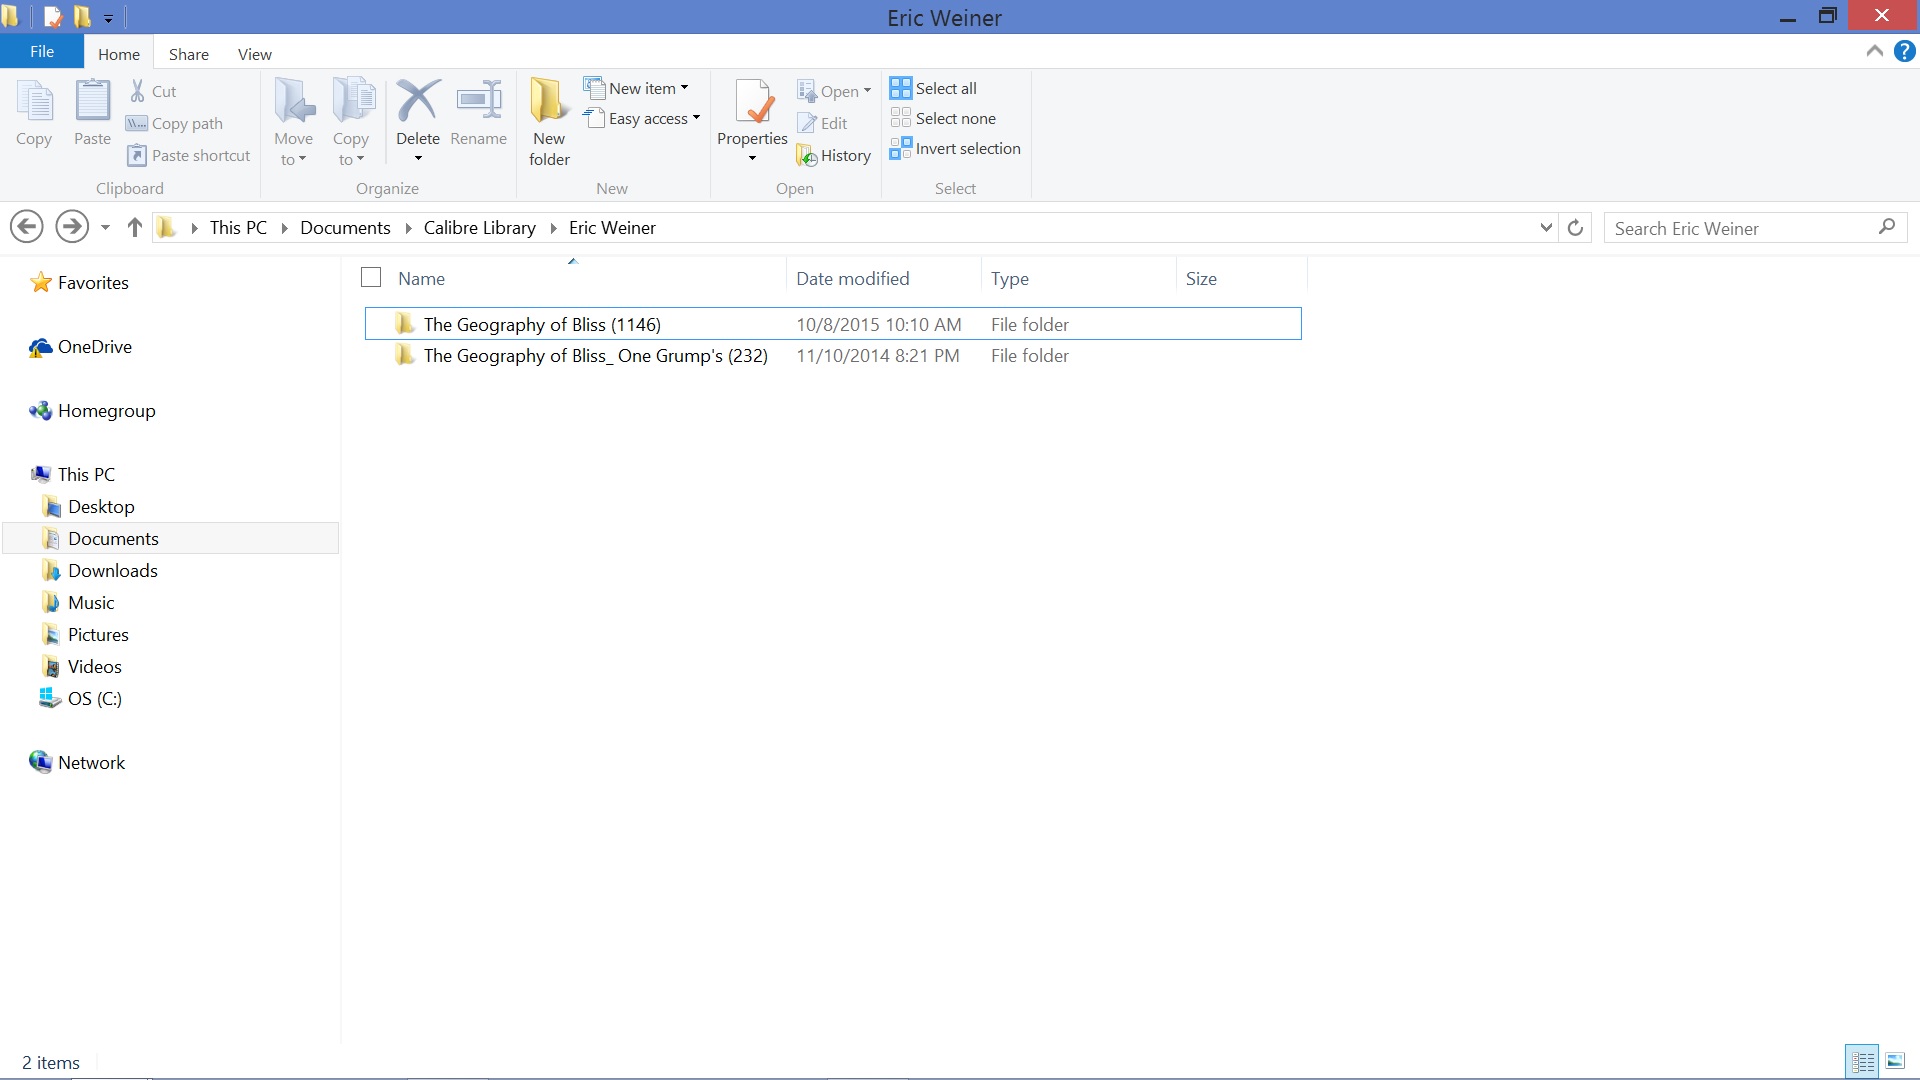Click the New folder icon
The height and width of the screenshot is (1080, 1920).
548,103
